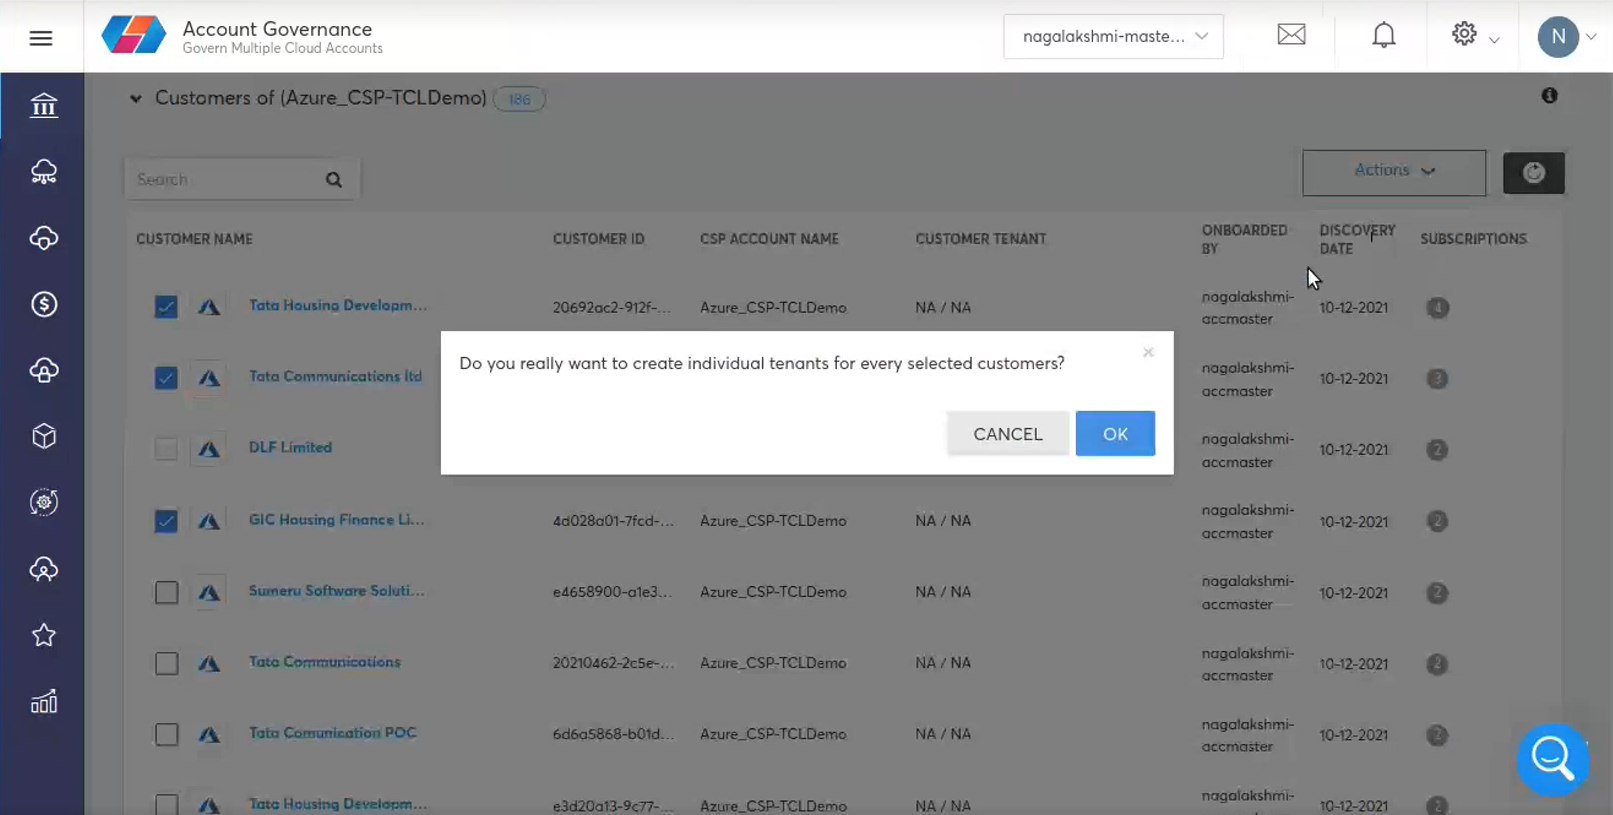Viewport: 1613px width, 815px height.
Task: Click the CUSTOMER TENANT column header
Action: click(x=980, y=239)
